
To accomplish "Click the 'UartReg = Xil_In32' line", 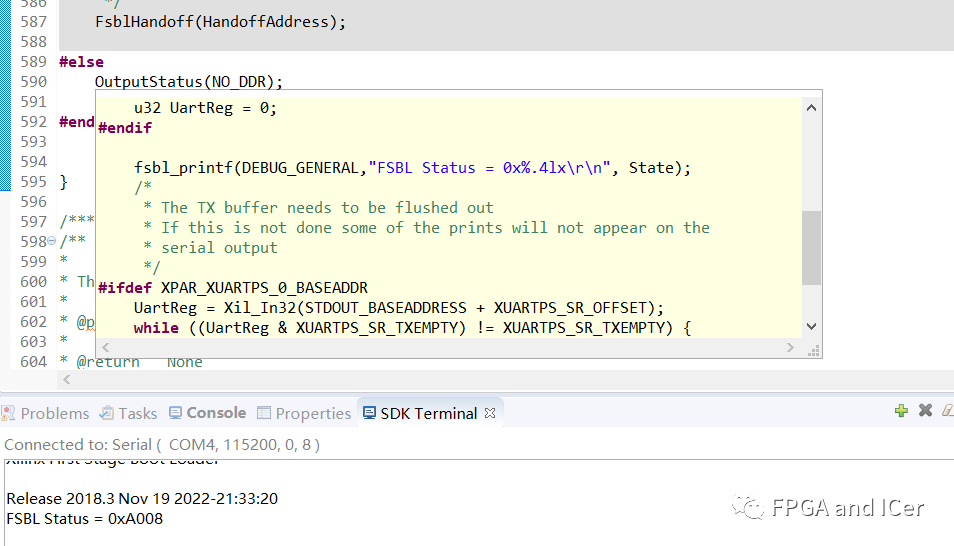I will 399,307.
